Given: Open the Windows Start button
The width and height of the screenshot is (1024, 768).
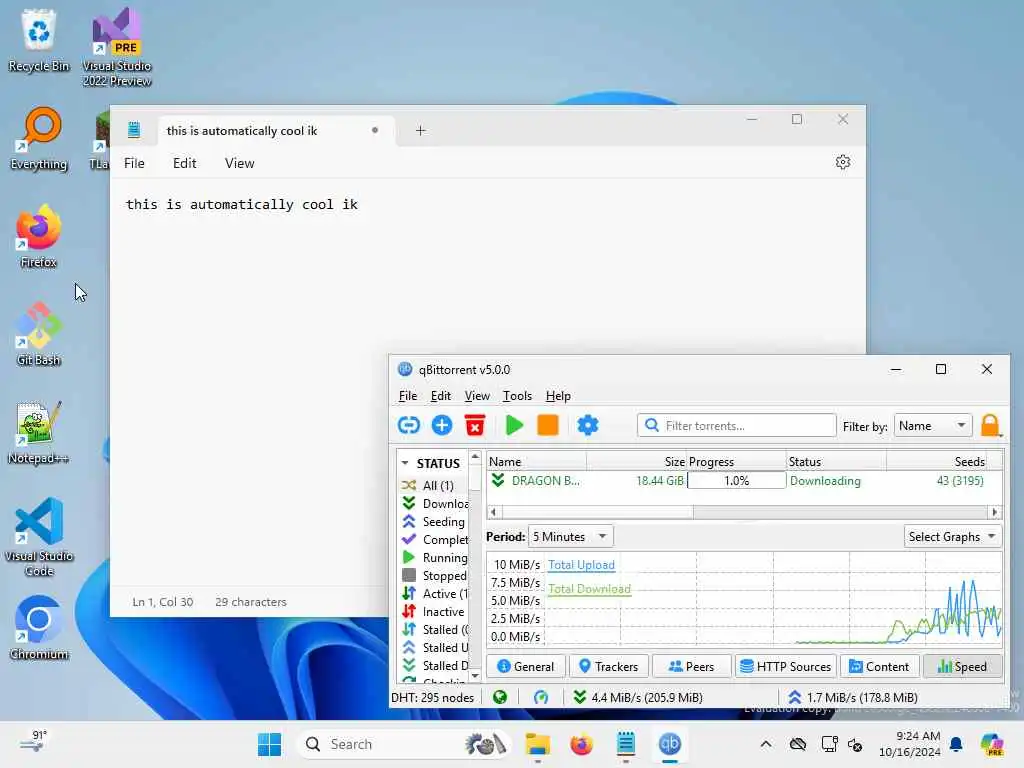Looking at the screenshot, I should [269, 744].
